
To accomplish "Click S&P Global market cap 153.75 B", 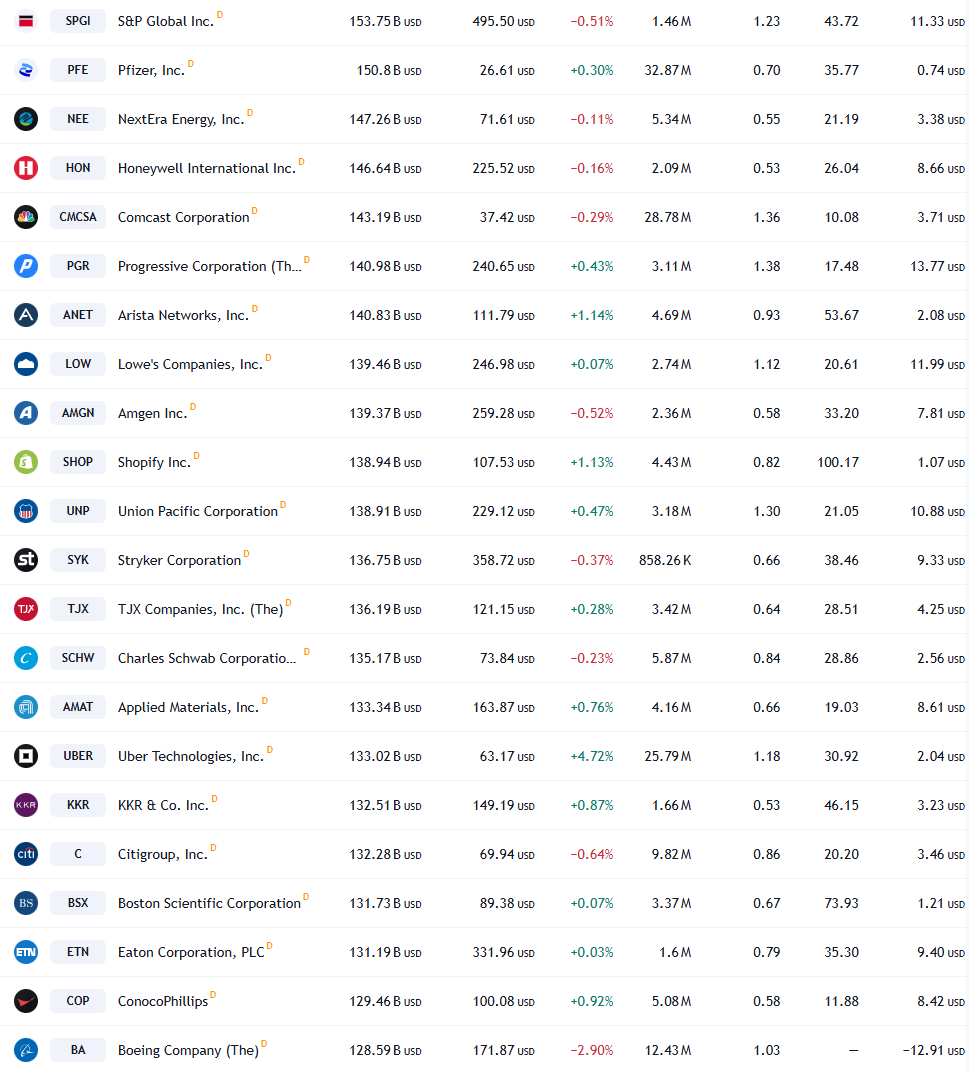I will coord(385,21).
